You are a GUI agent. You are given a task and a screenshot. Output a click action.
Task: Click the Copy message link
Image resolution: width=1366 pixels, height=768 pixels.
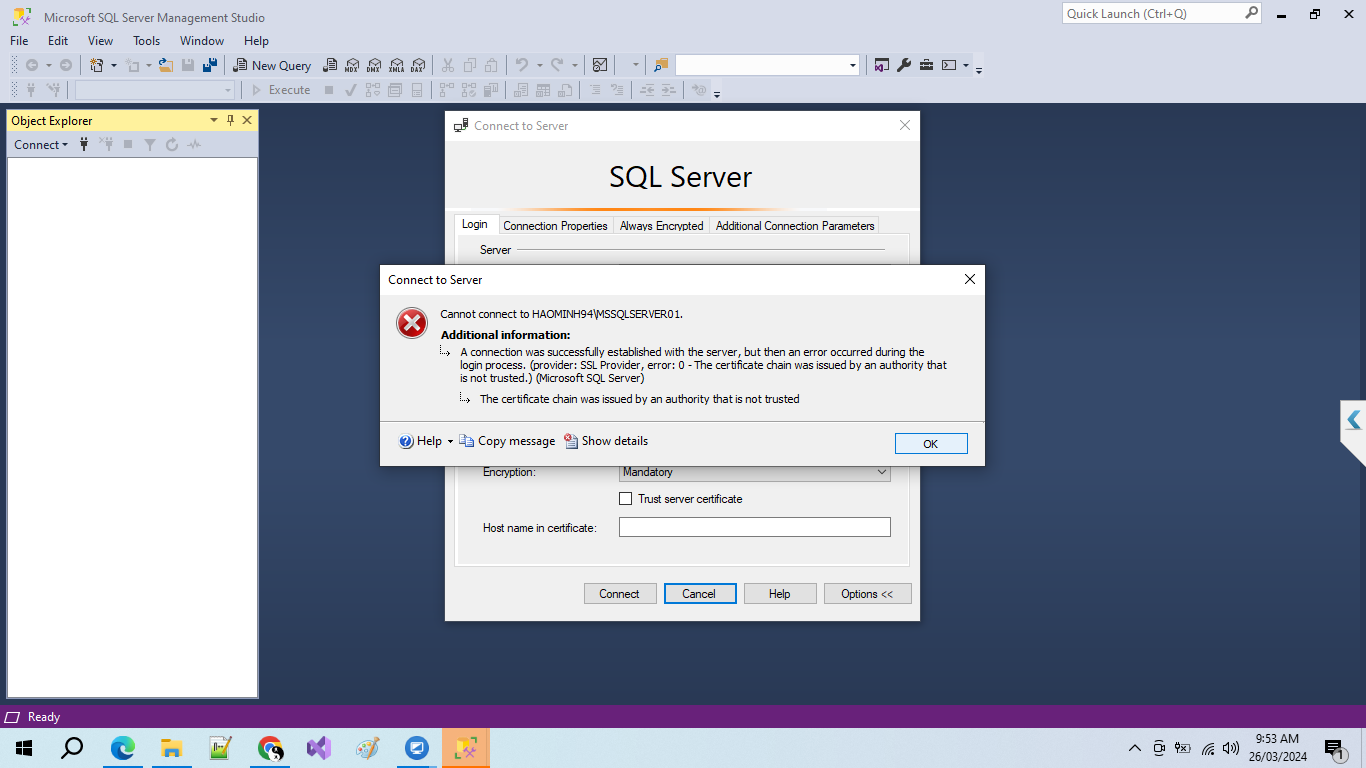click(x=516, y=441)
